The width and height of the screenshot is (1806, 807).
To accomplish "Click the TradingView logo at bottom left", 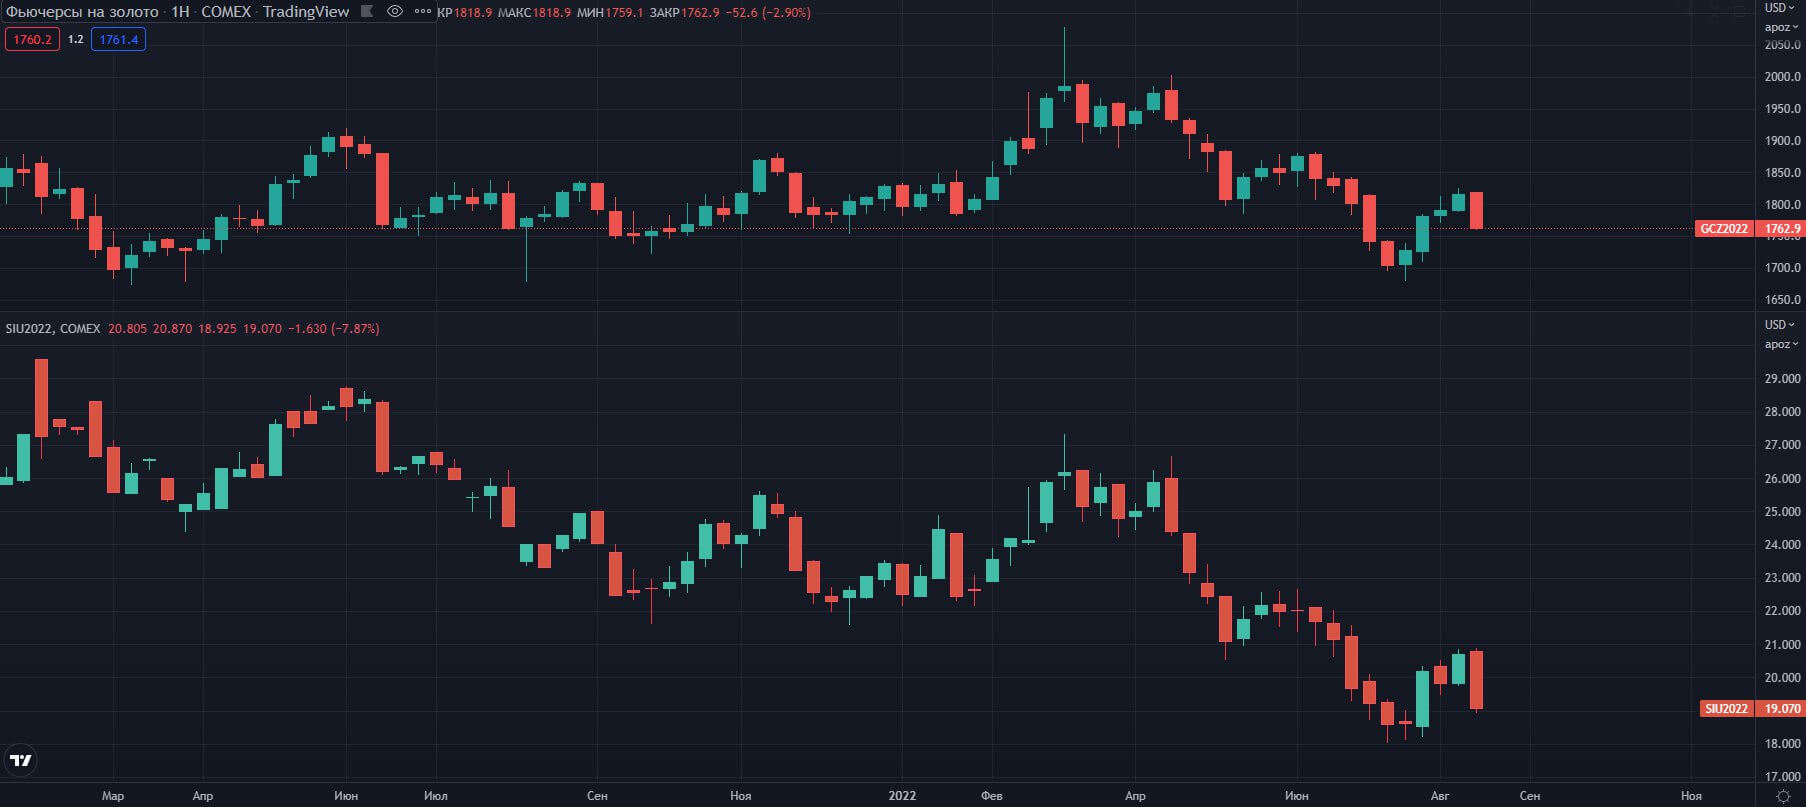I will [20, 761].
